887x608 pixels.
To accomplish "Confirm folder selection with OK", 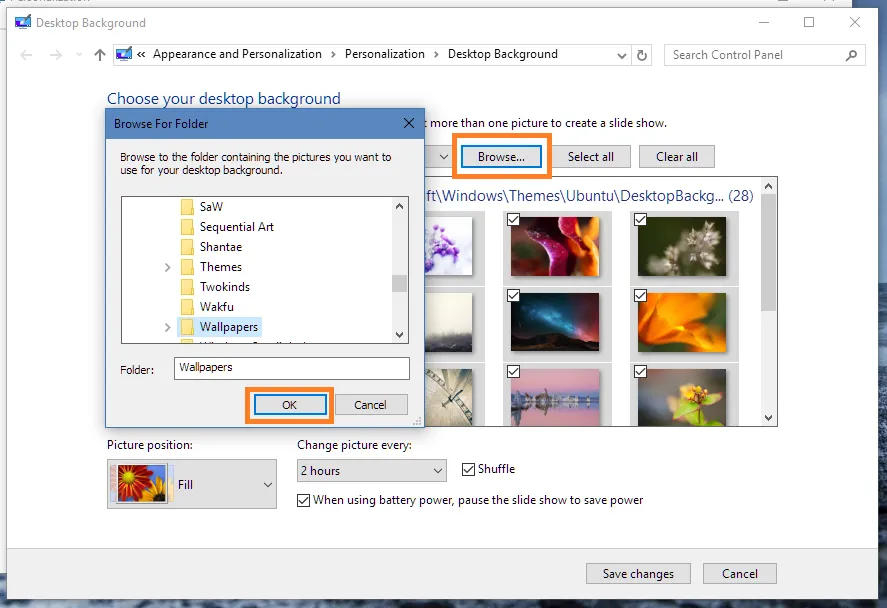I will pyautogui.click(x=290, y=405).
